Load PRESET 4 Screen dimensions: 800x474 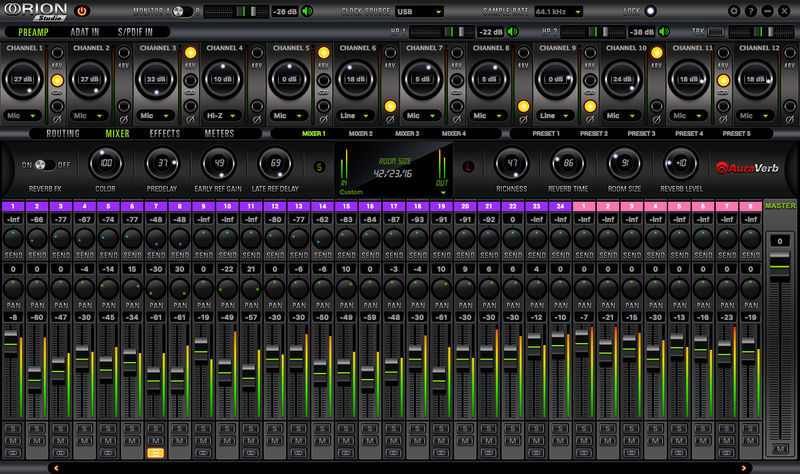[x=689, y=134]
